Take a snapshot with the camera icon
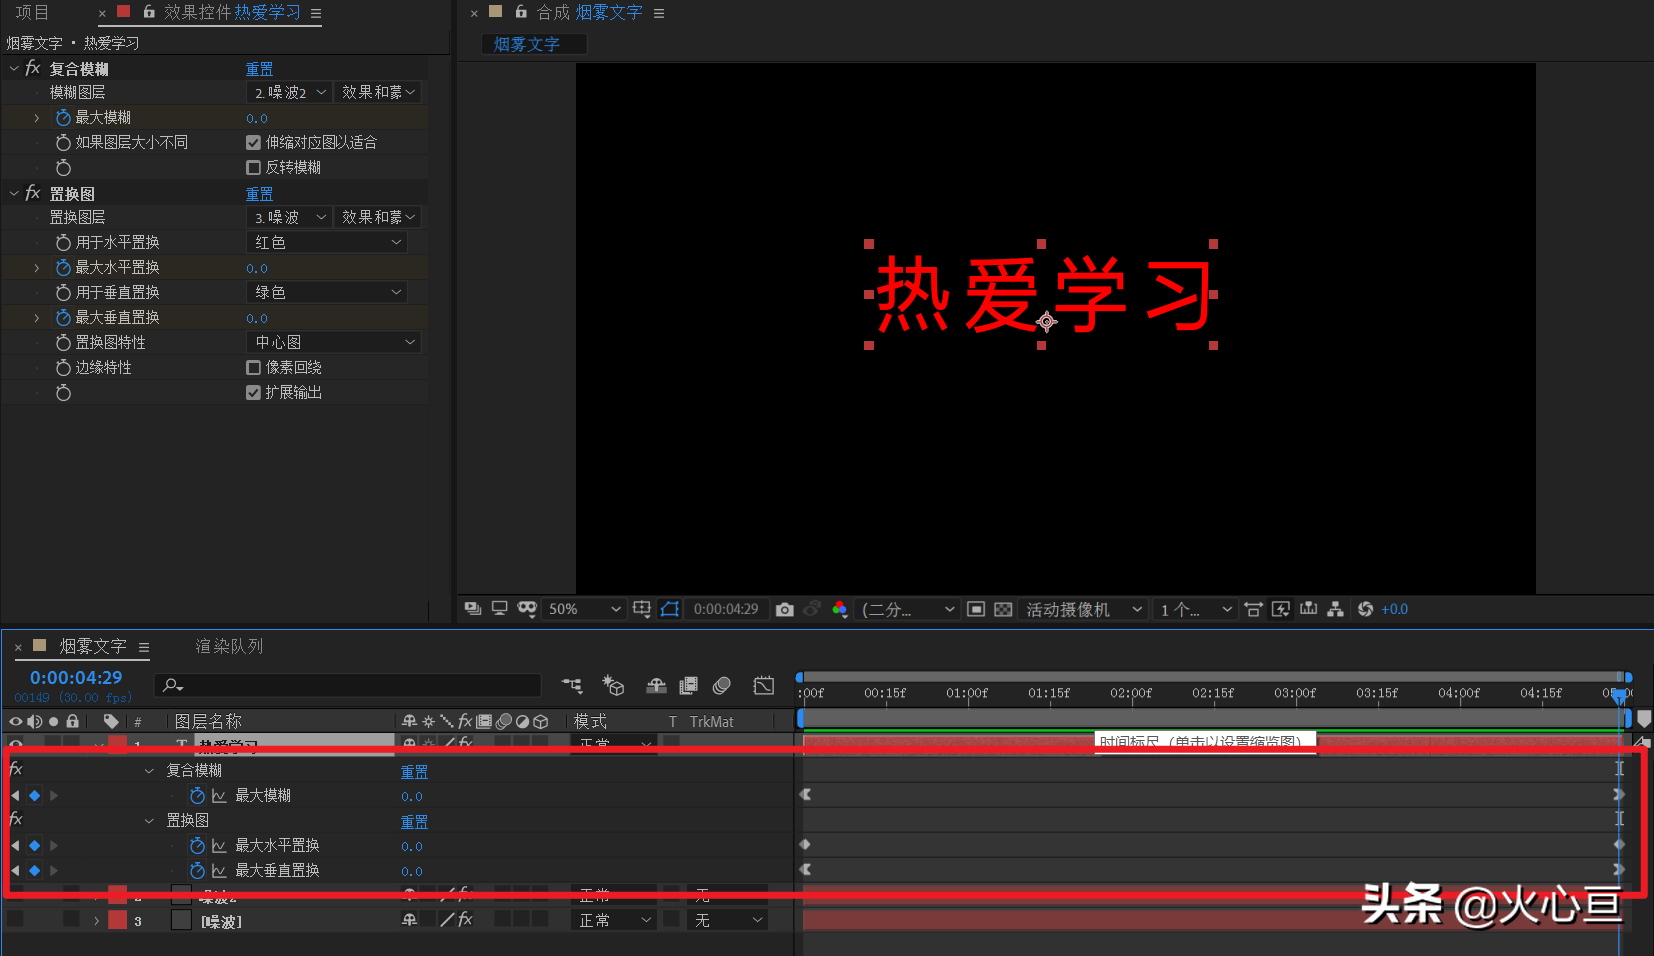Image resolution: width=1654 pixels, height=956 pixels. point(785,609)
